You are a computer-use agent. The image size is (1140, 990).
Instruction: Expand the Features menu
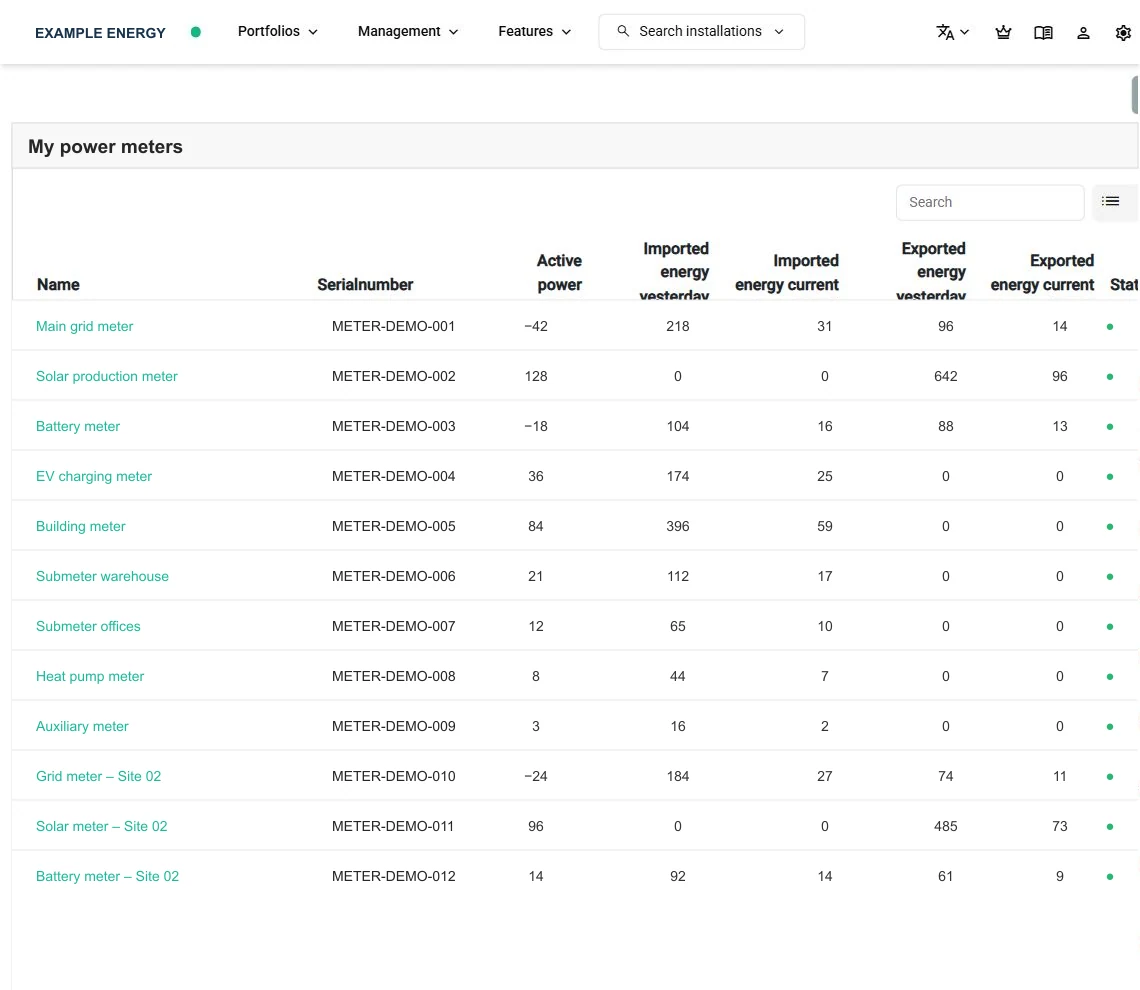[x=534, y=31]
